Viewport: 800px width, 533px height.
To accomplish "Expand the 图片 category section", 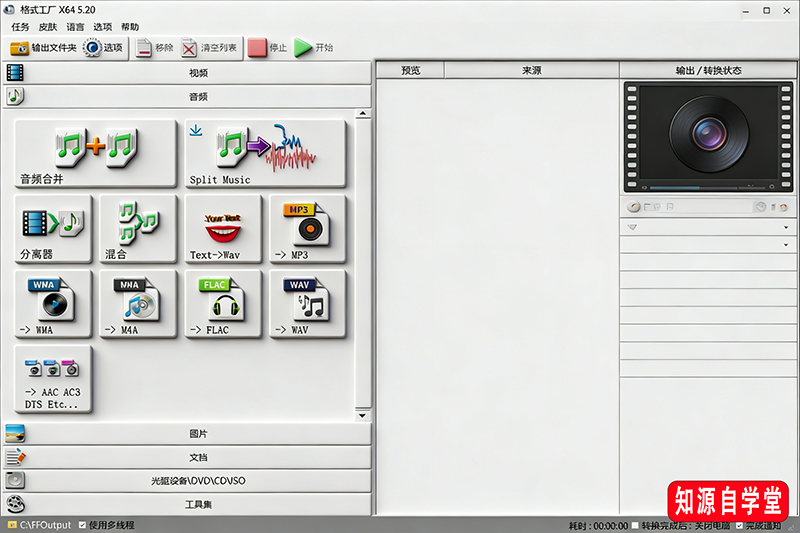I will 198,434.
